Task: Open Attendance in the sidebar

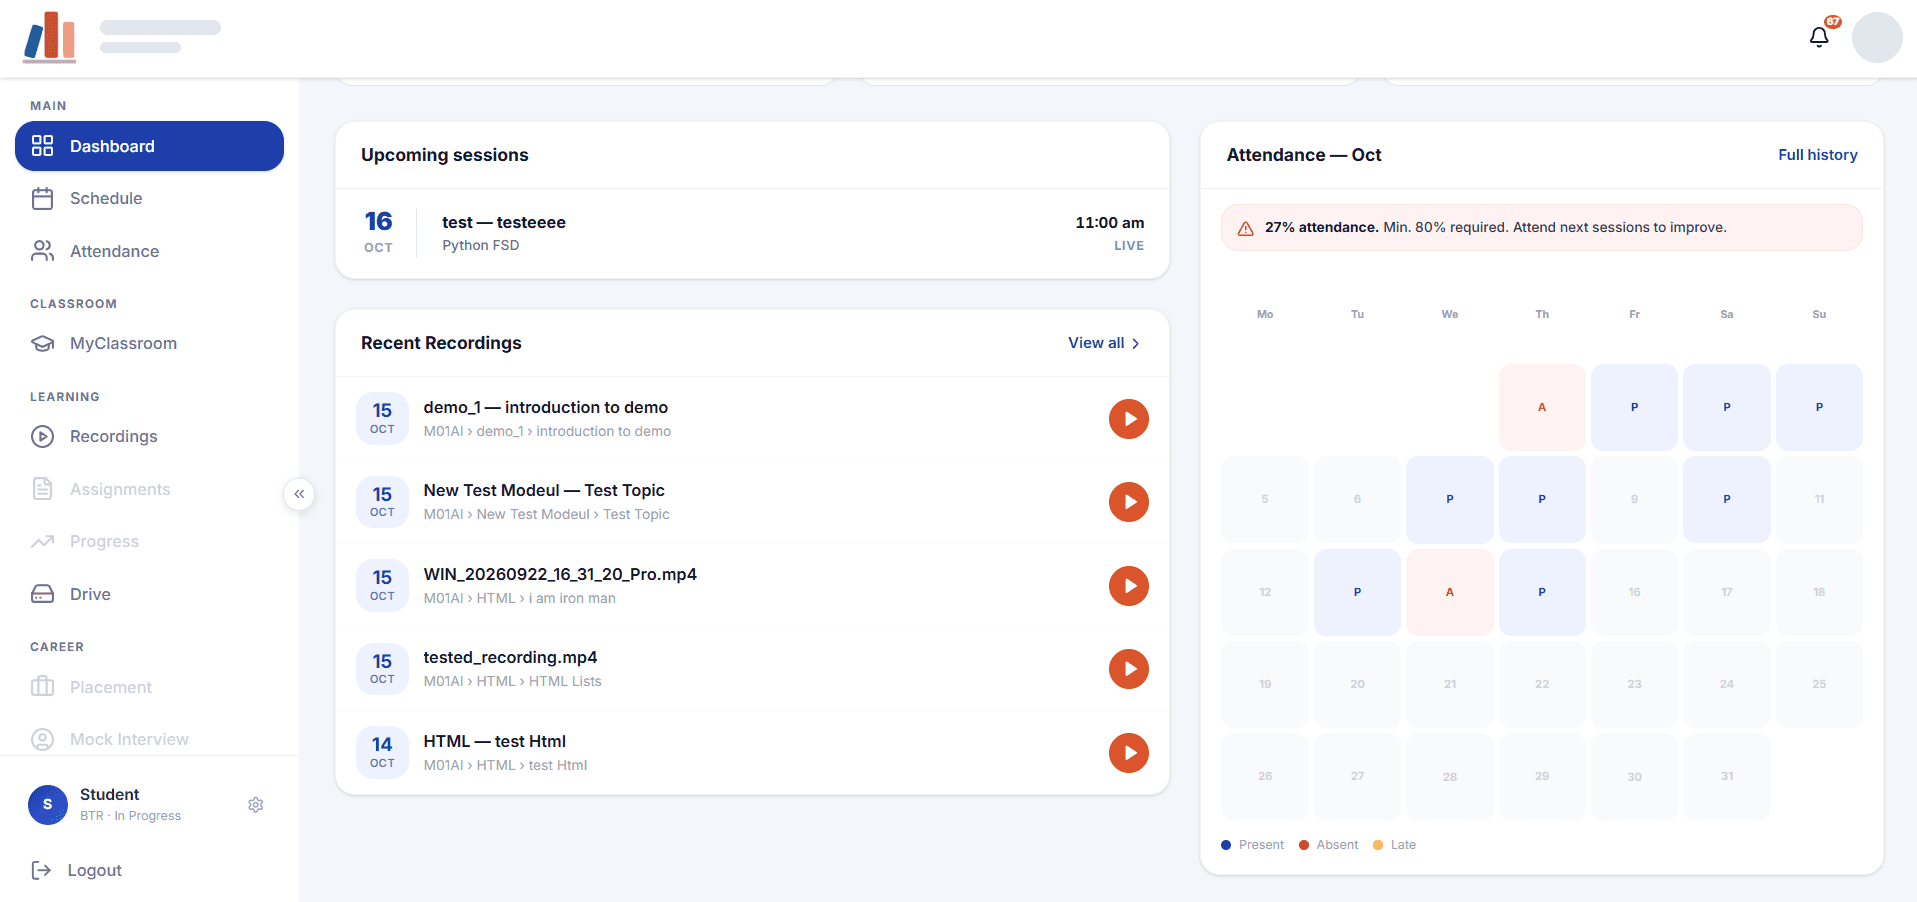Action: pos(149,251)
